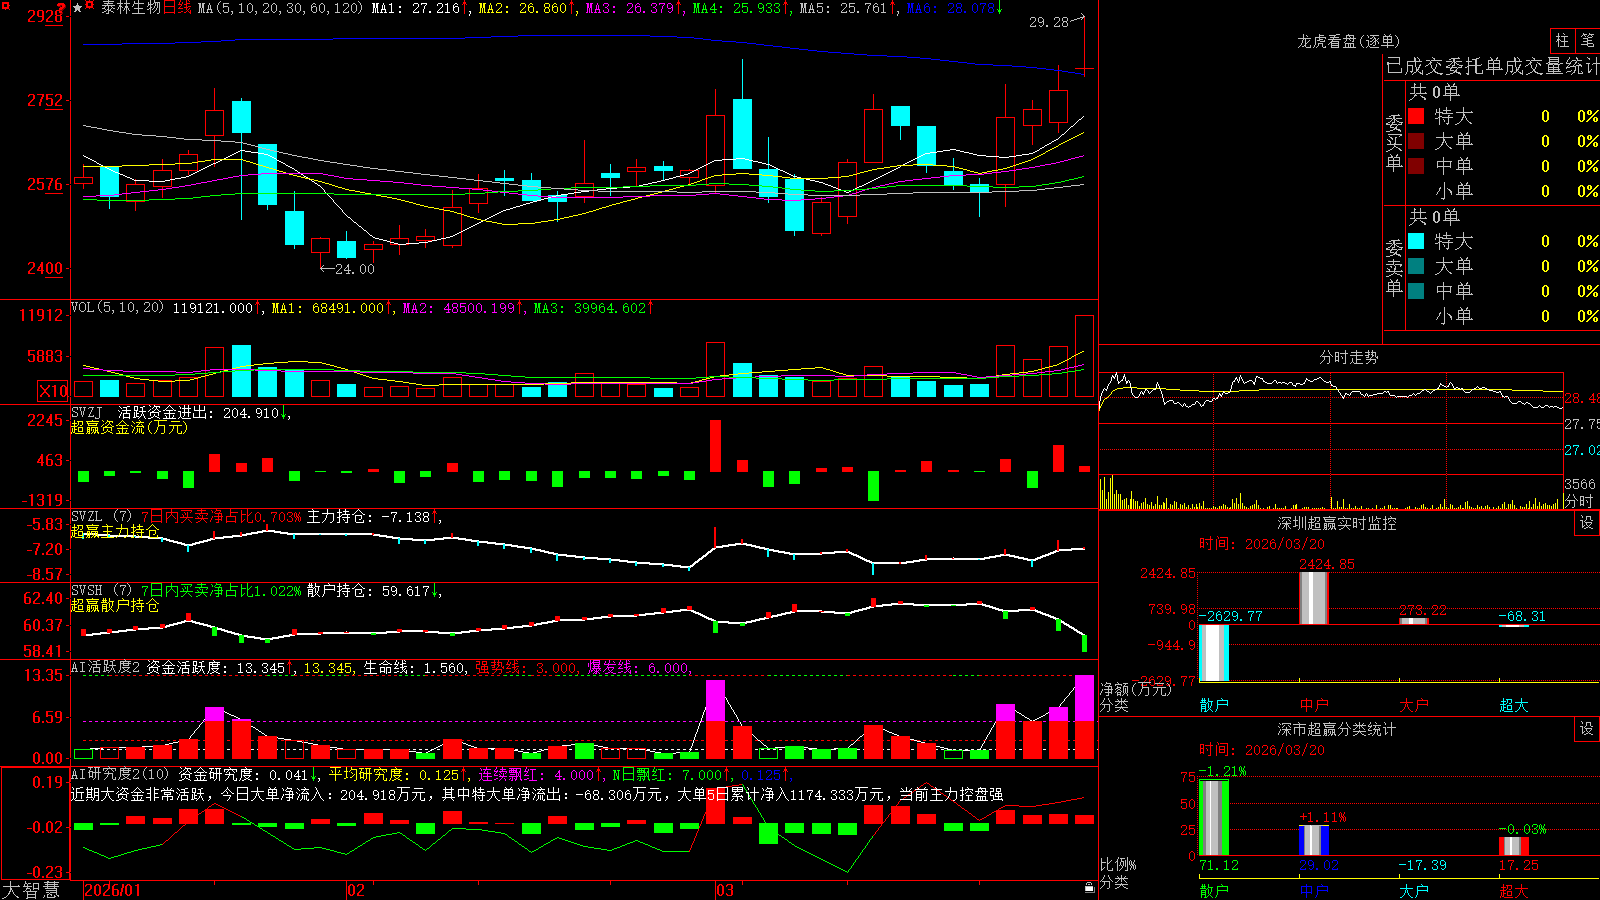1600x900 pixels.
Task: Click the cyan 特大 sell order swatch
Action: coord(1416,241)
